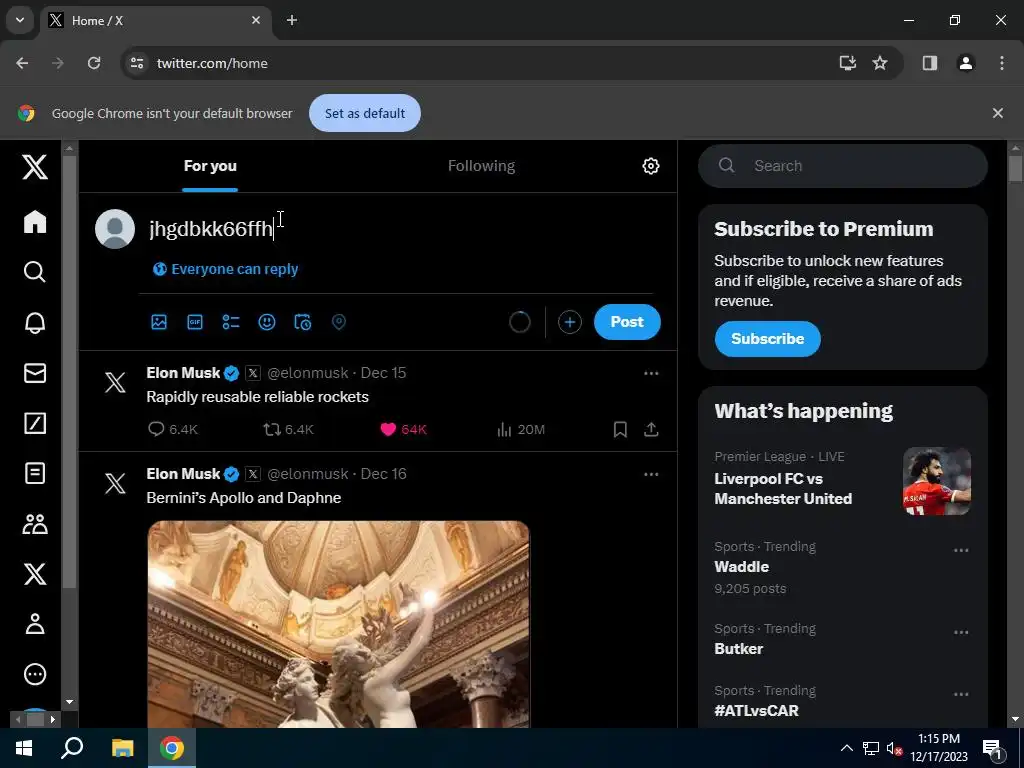1024x768 pixels.
Task: Reply to Rapidly reusable rockets post
Action: [x=172, y=429]
